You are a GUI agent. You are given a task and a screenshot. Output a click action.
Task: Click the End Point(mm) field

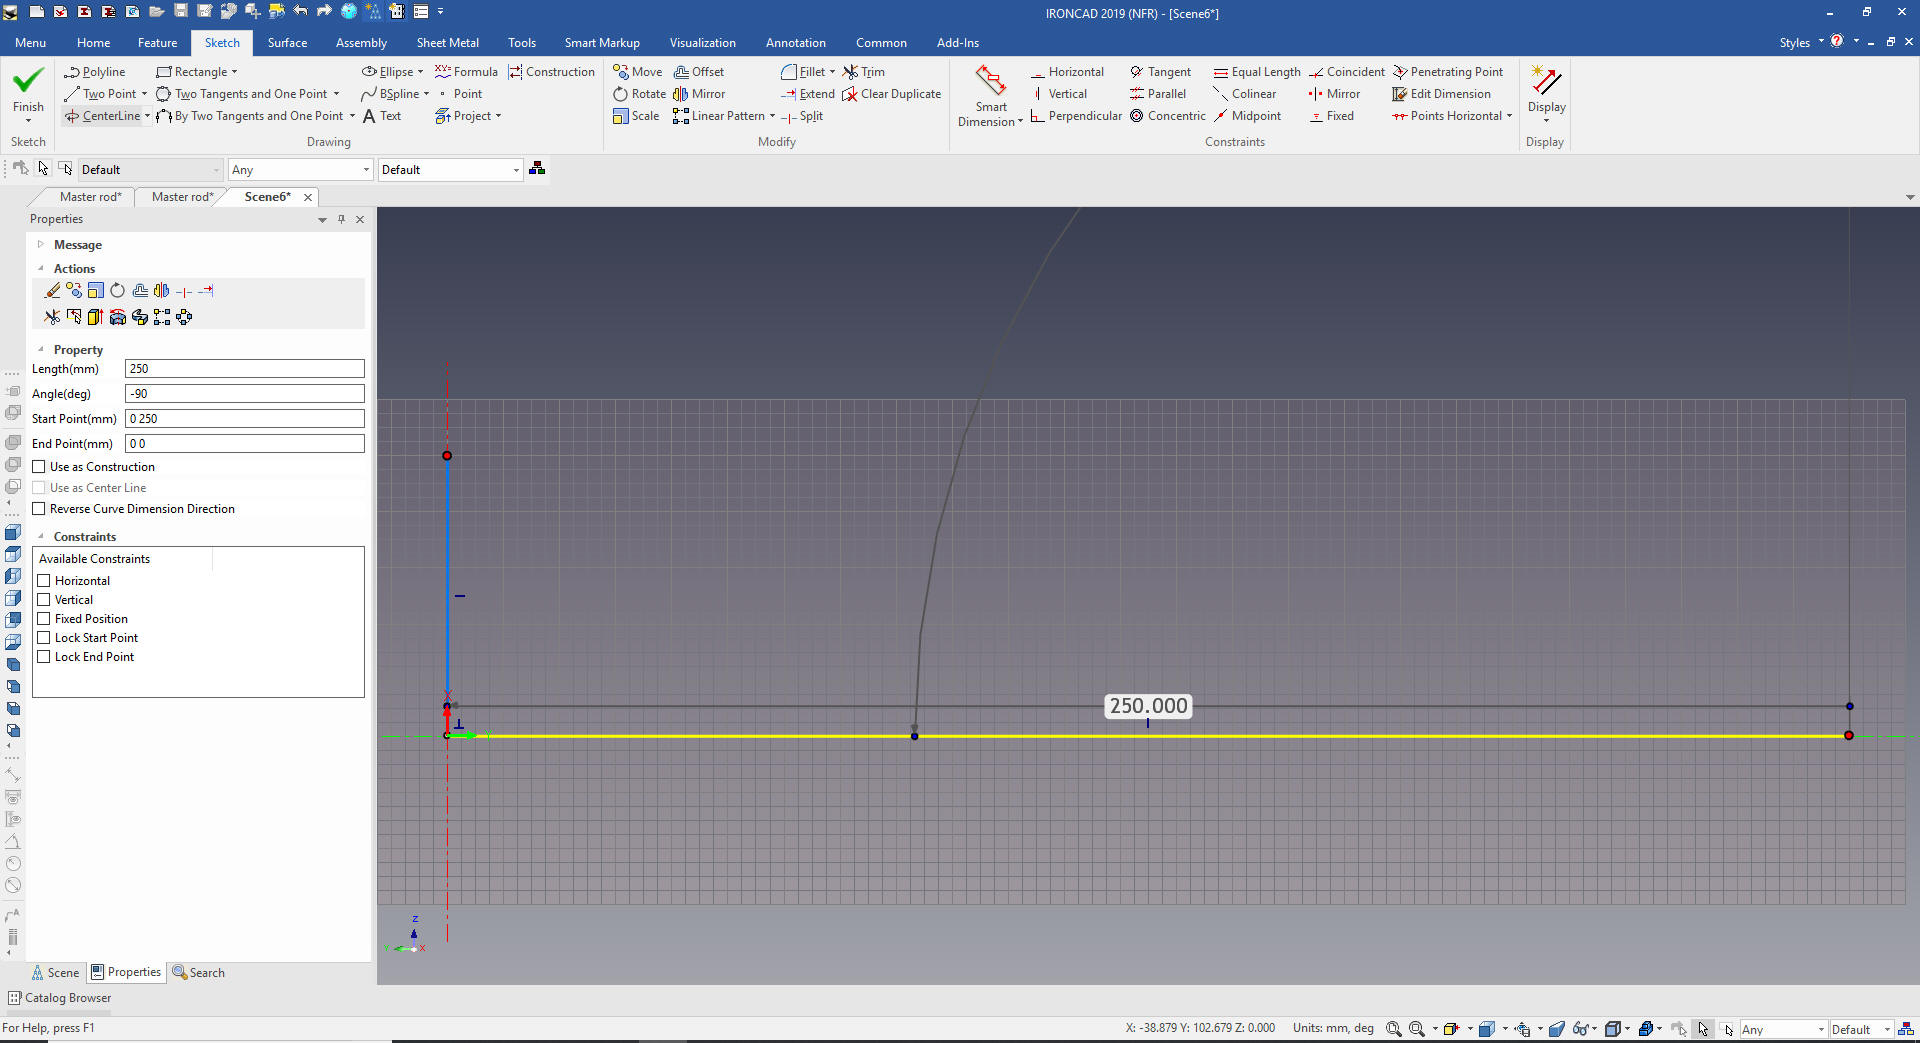[x=244, y=444]
